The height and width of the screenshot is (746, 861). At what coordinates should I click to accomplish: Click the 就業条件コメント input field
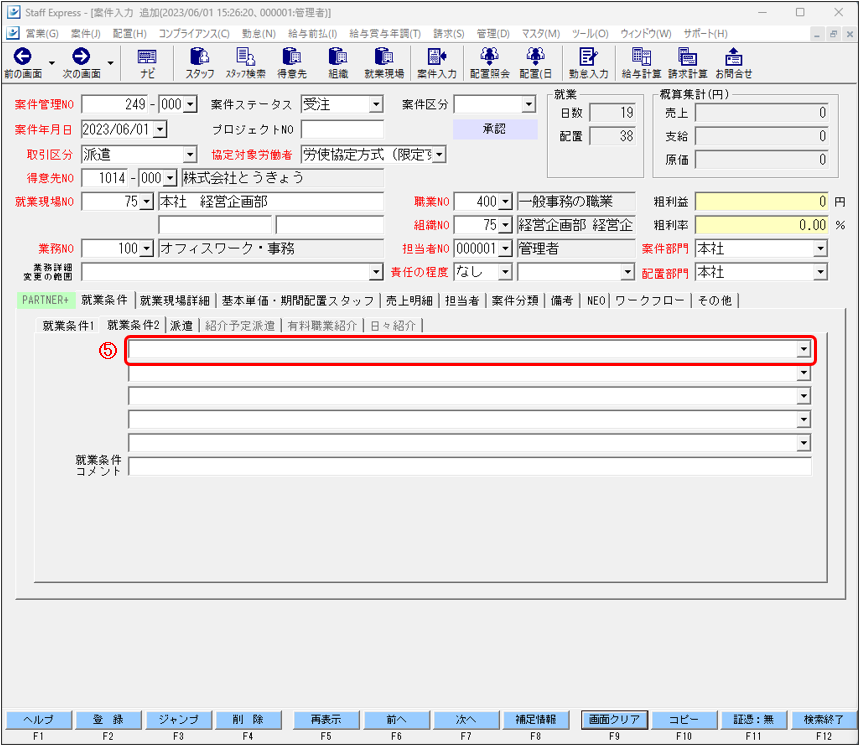[x=469, y=467]
